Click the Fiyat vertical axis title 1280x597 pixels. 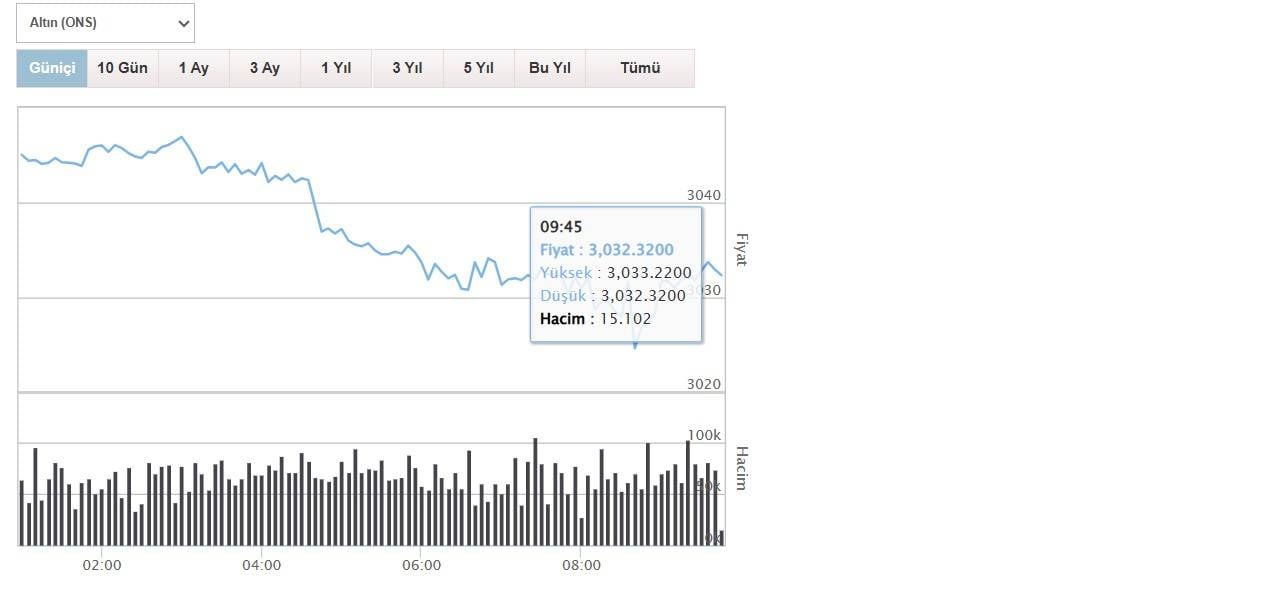[741, 249]
